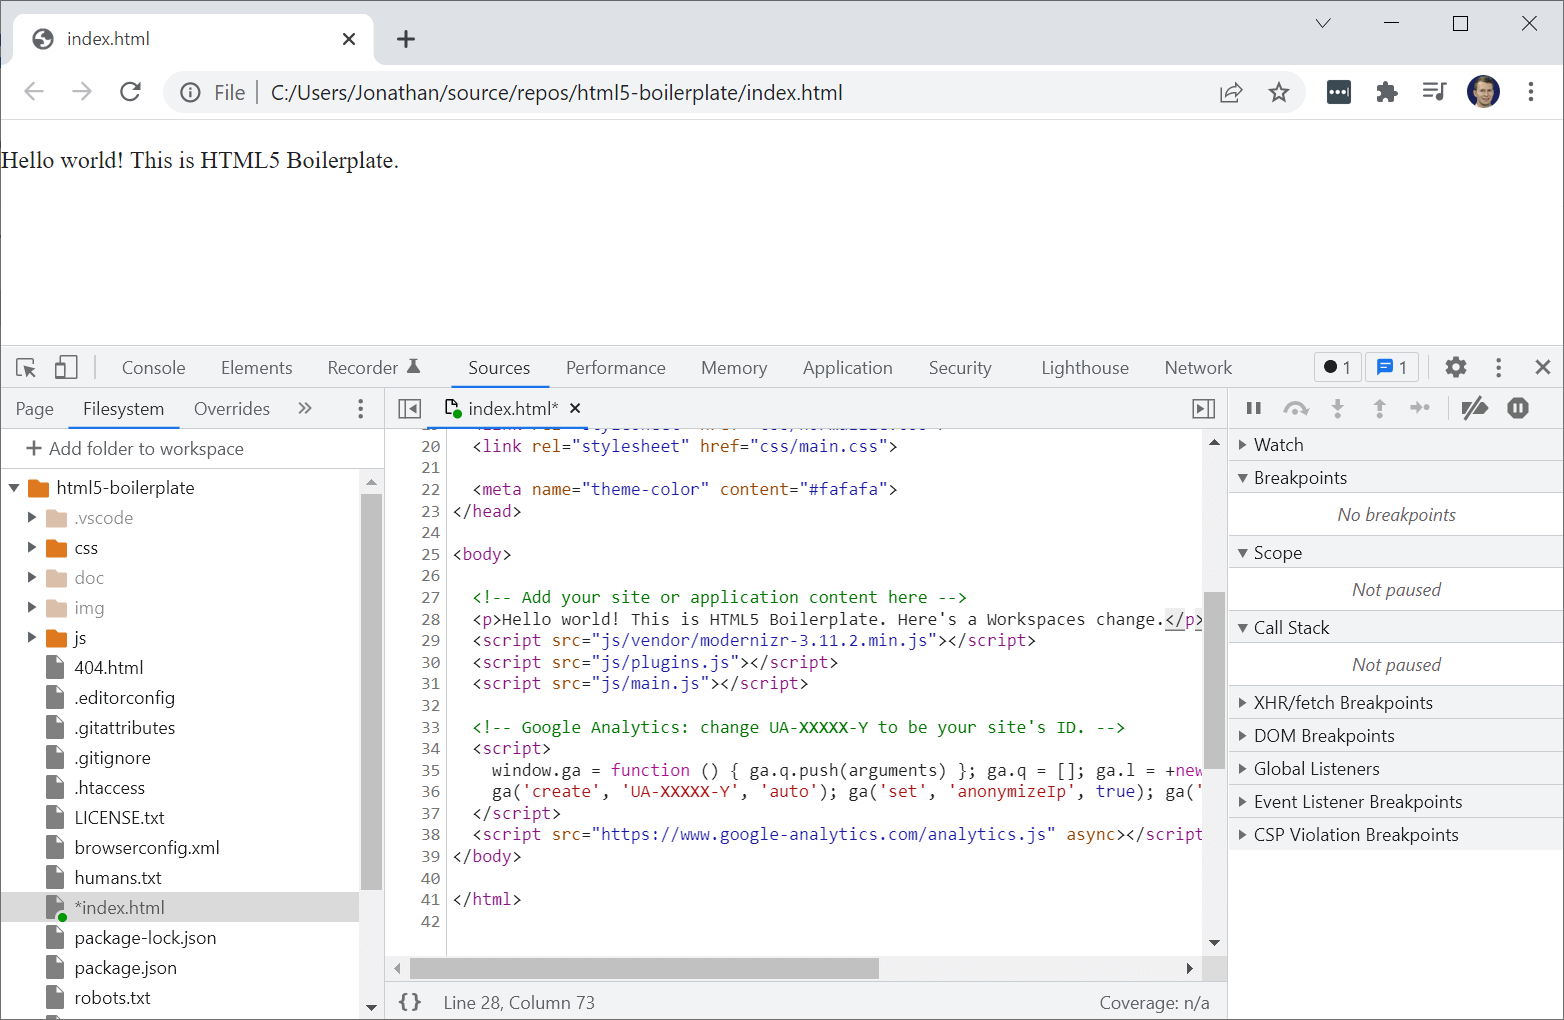Open the customize DevTools three-dot menu
Viewport: 1564px width, 1020px height.
(x=1498, y=367)
